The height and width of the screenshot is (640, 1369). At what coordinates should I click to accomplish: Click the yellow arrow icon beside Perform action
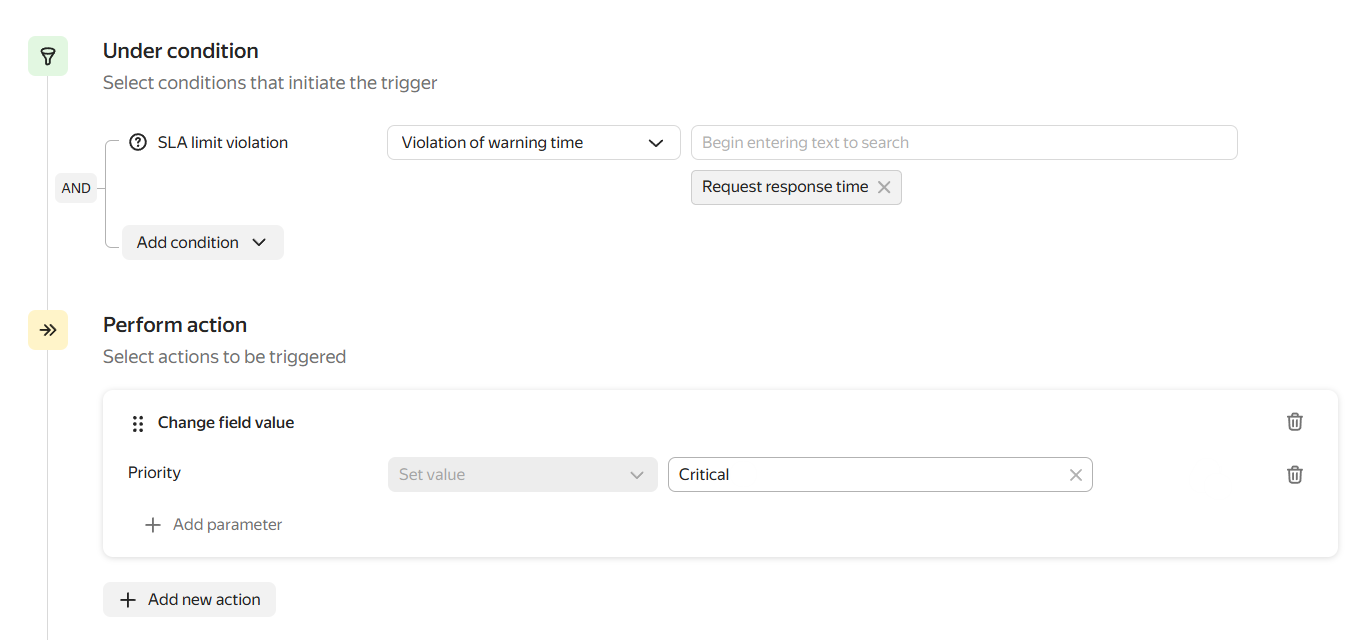(x=47, y=330)
